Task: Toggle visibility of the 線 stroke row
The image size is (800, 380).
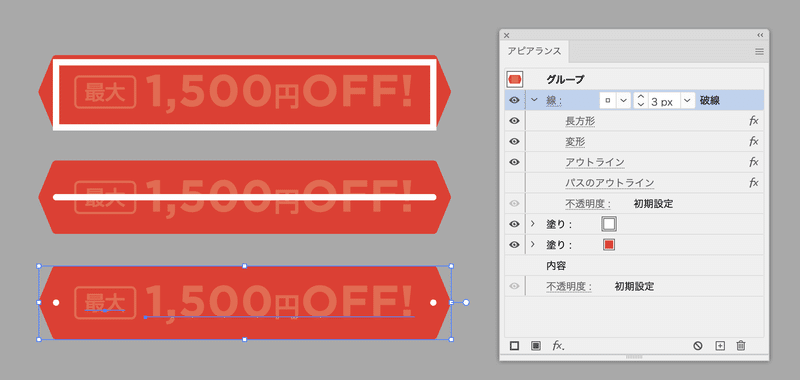Action: (515, 100)
